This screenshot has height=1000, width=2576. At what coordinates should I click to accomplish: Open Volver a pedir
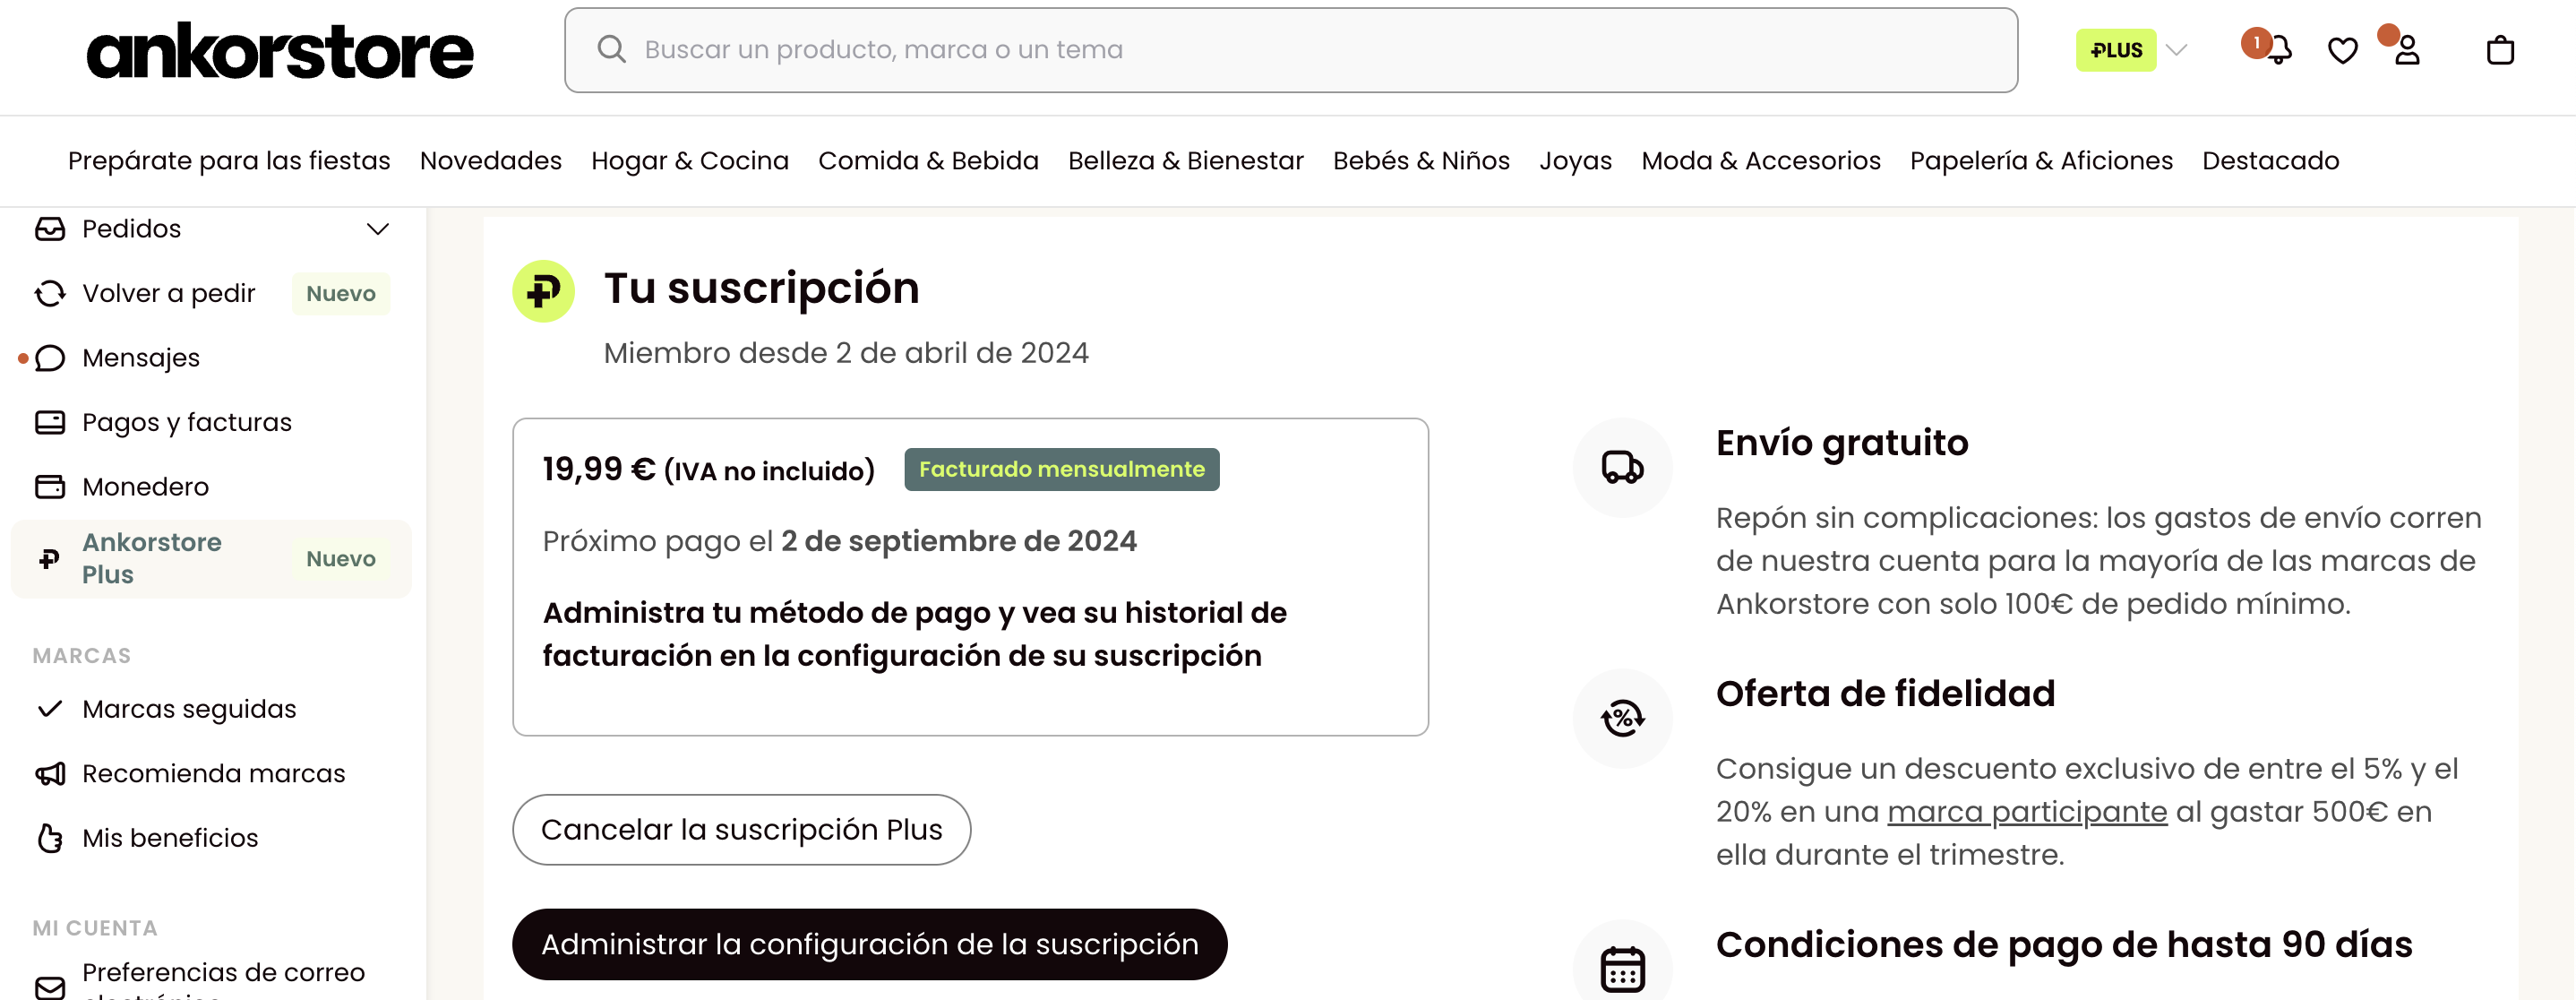tap(169, 293)
